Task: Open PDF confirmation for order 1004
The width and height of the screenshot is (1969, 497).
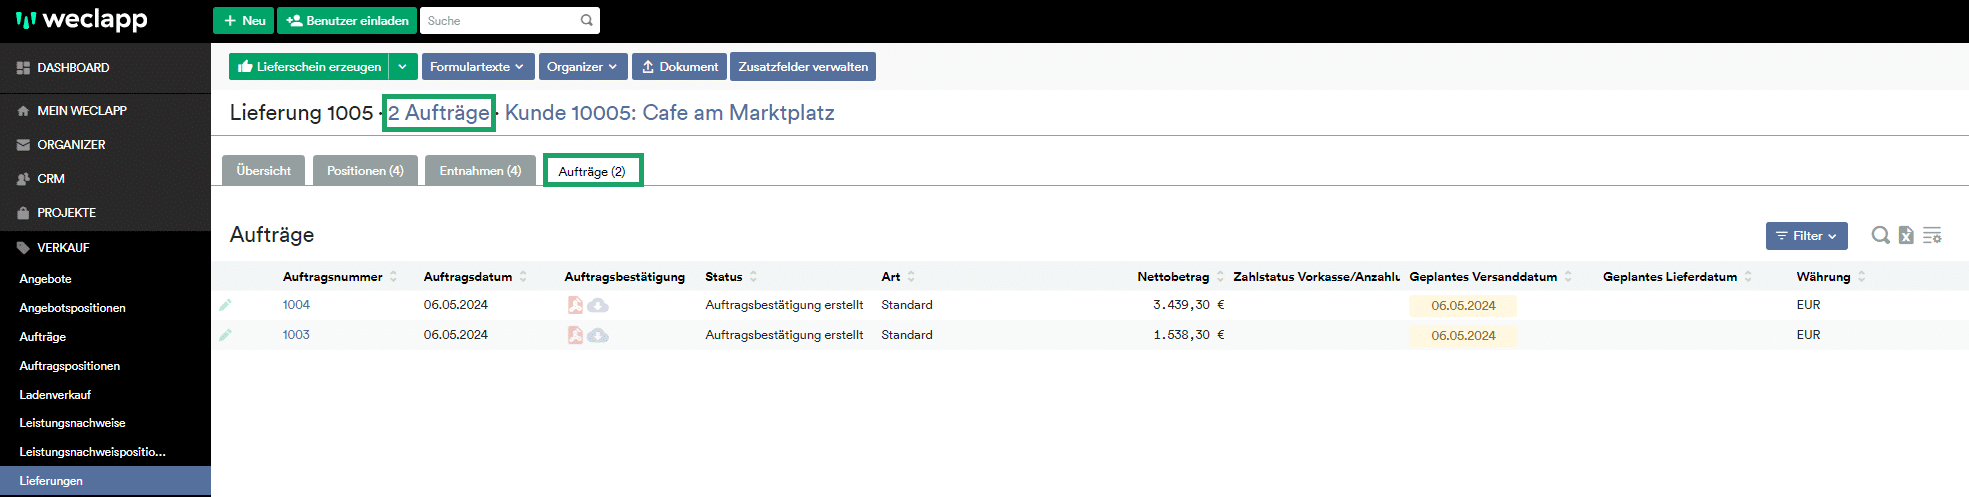Action: click(x=575, y=305)
